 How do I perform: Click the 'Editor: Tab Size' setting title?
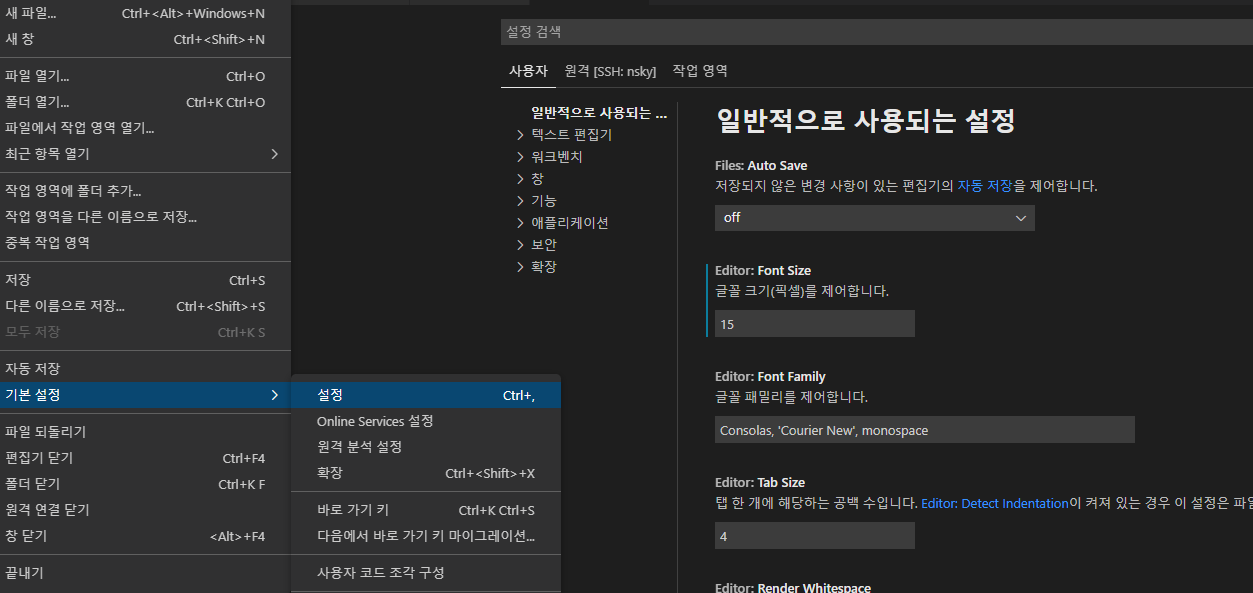click(760, 483)
